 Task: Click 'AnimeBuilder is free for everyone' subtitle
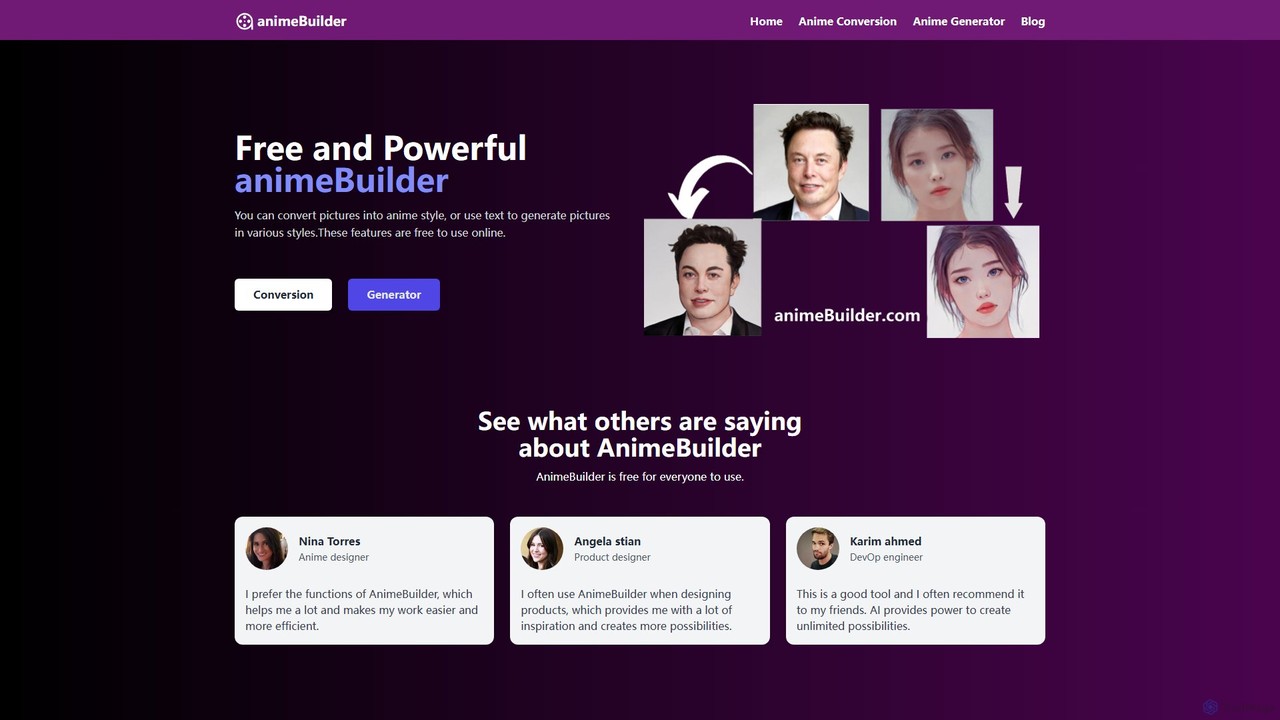[640, 477]
